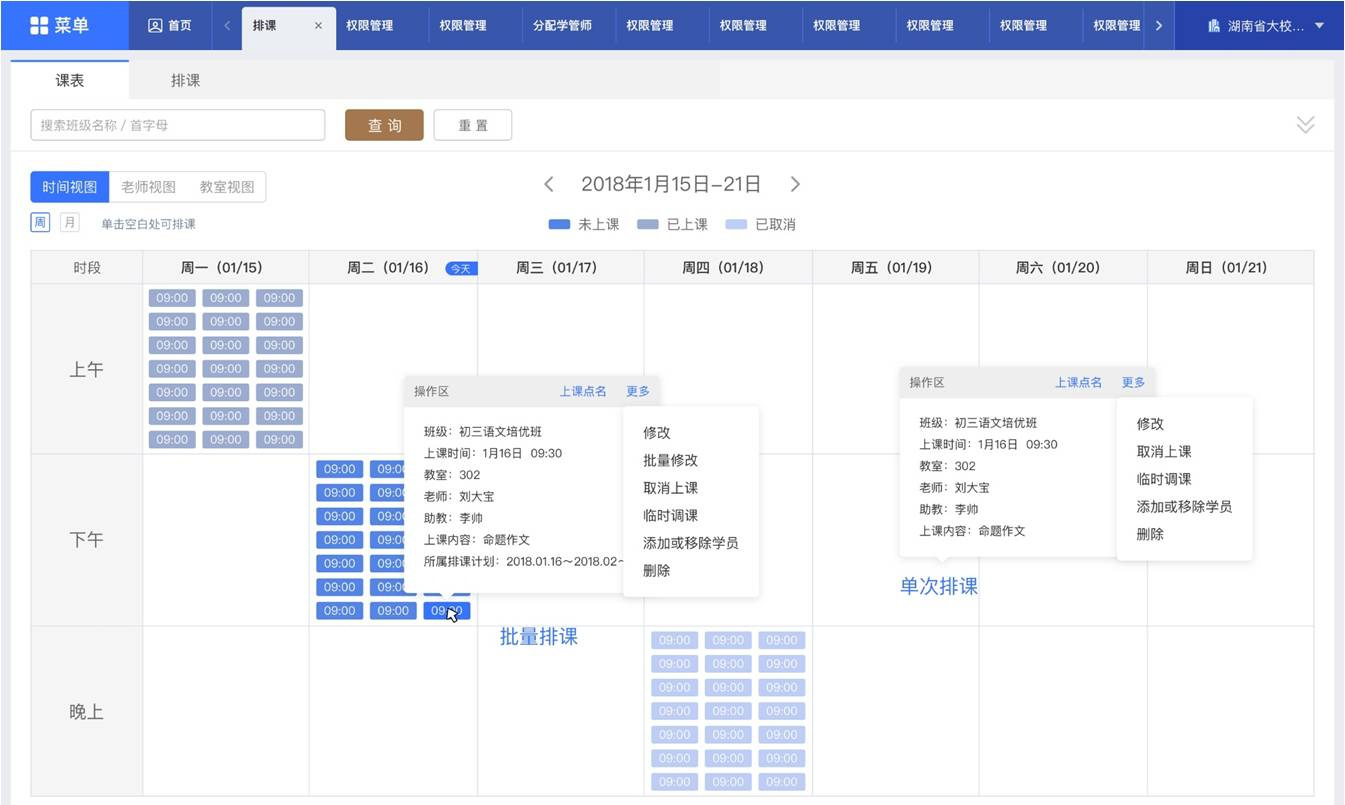Go to 首页 home tab

tap(170, 26)
